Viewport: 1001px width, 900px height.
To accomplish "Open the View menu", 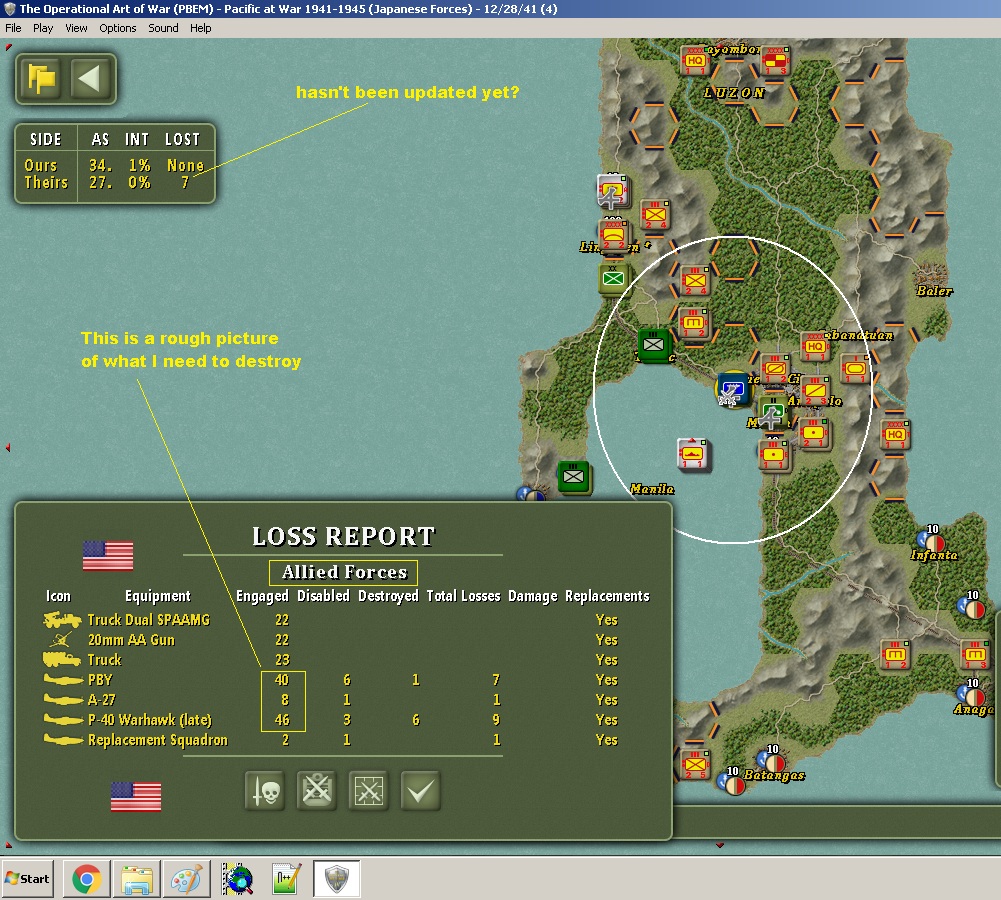I will click(x=76, y=28).
